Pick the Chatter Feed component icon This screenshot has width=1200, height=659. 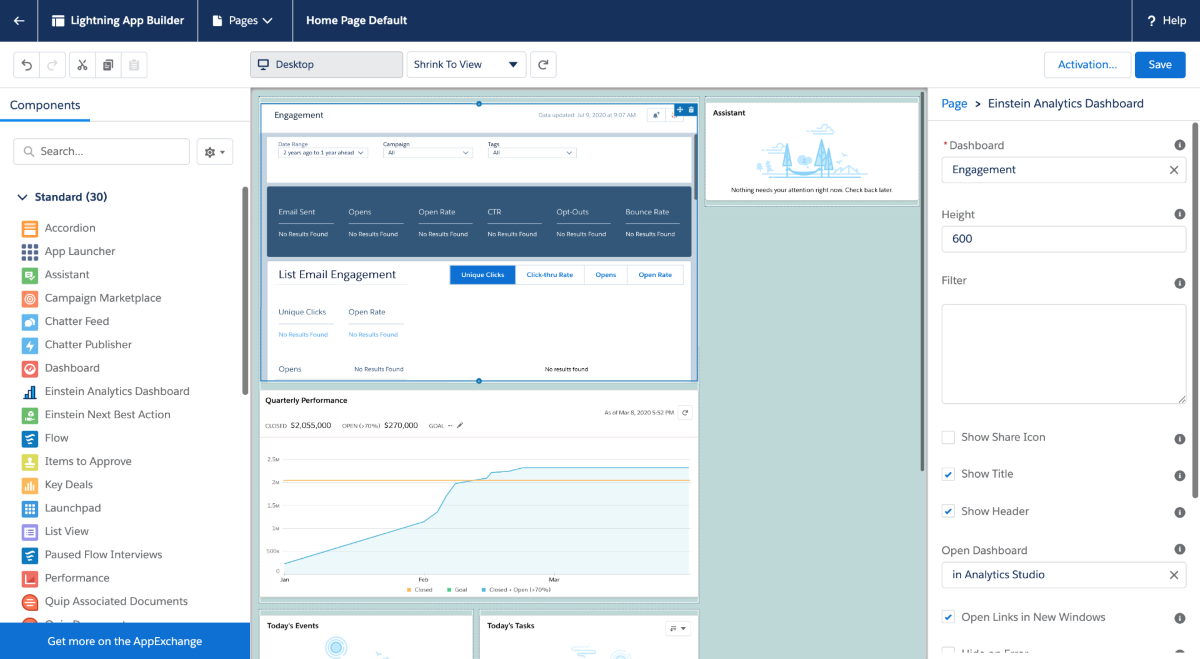point(29,321)
